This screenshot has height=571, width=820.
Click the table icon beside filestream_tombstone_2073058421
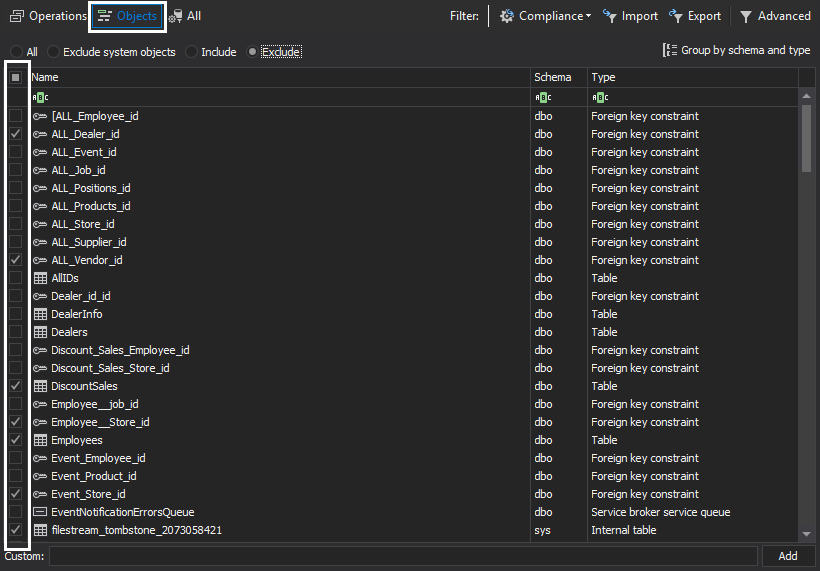(40, 530)
